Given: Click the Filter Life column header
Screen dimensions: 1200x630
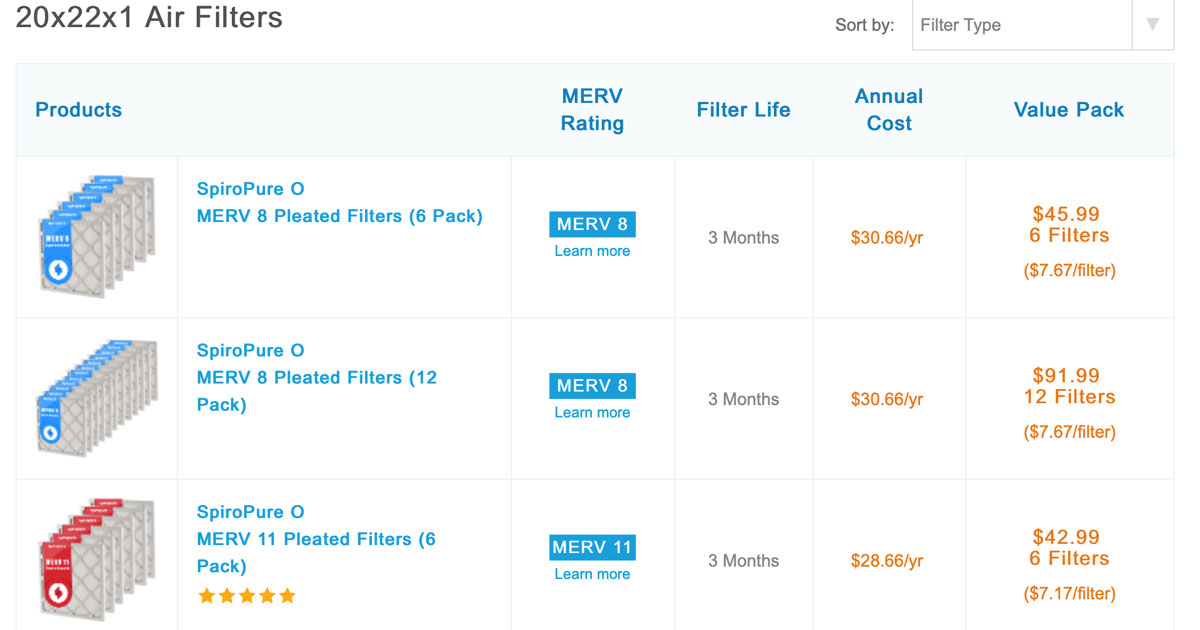Looking at the screenshot, I should [743, 110].
